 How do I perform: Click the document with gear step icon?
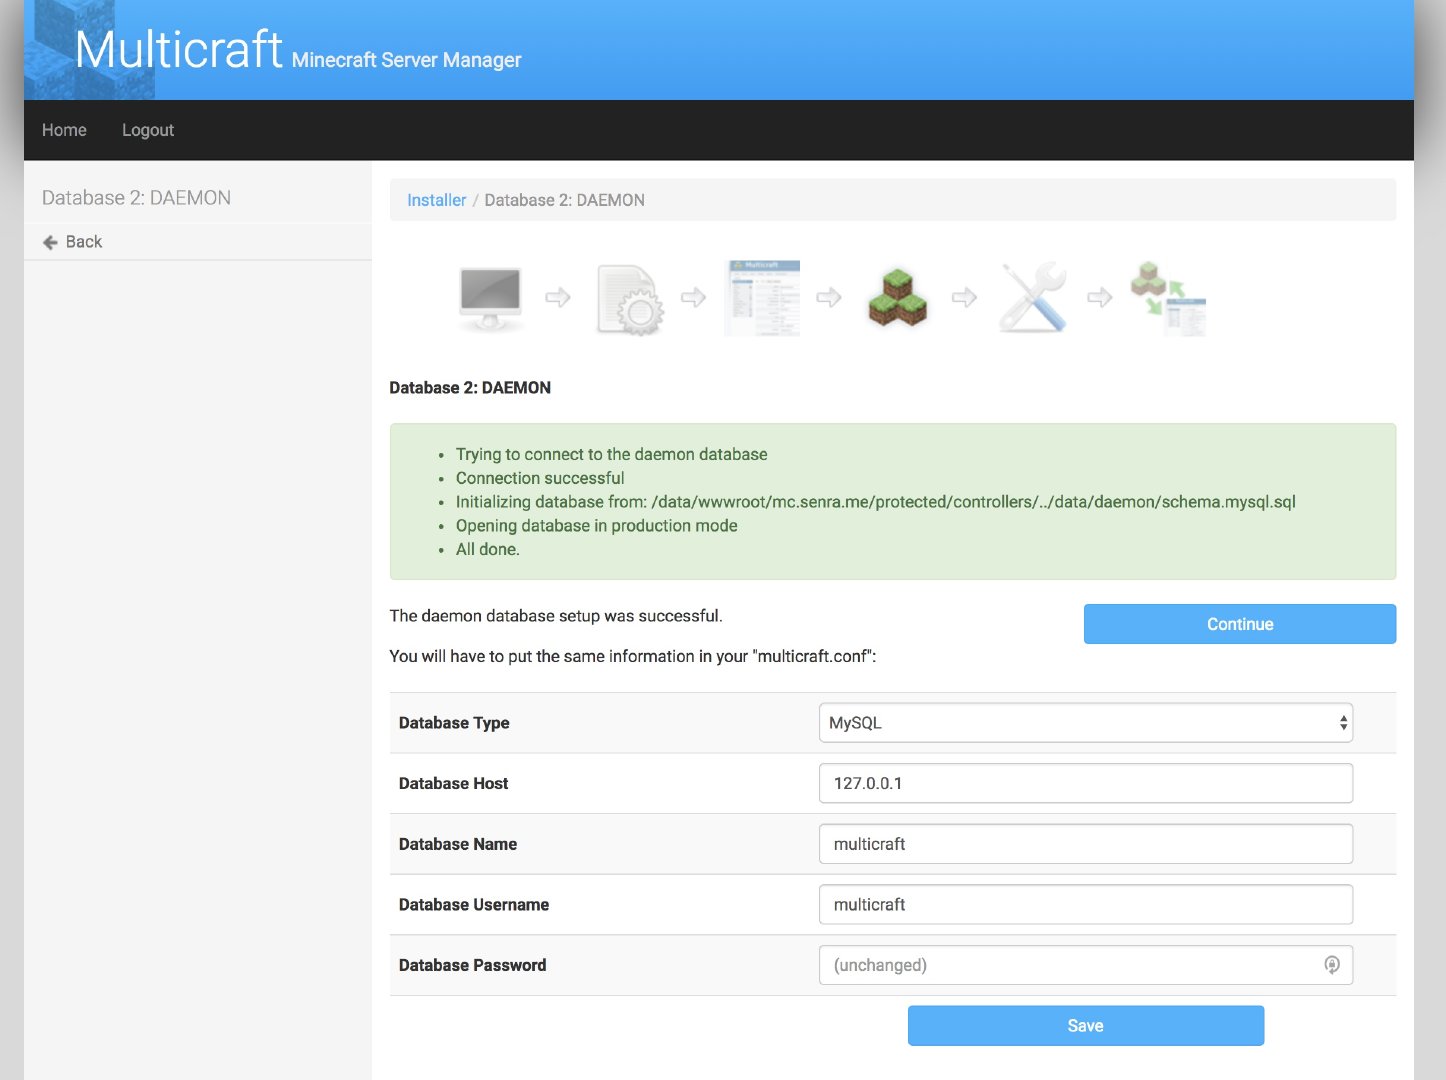[628, 299]
